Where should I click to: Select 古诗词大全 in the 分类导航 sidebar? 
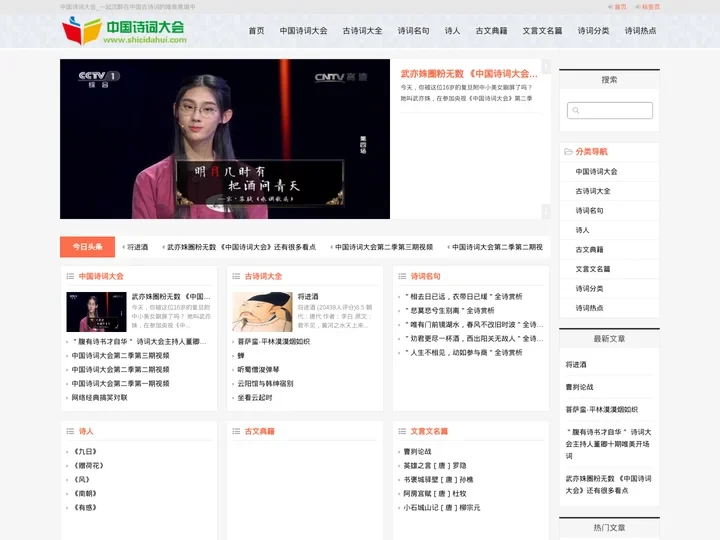coord(593,191)
